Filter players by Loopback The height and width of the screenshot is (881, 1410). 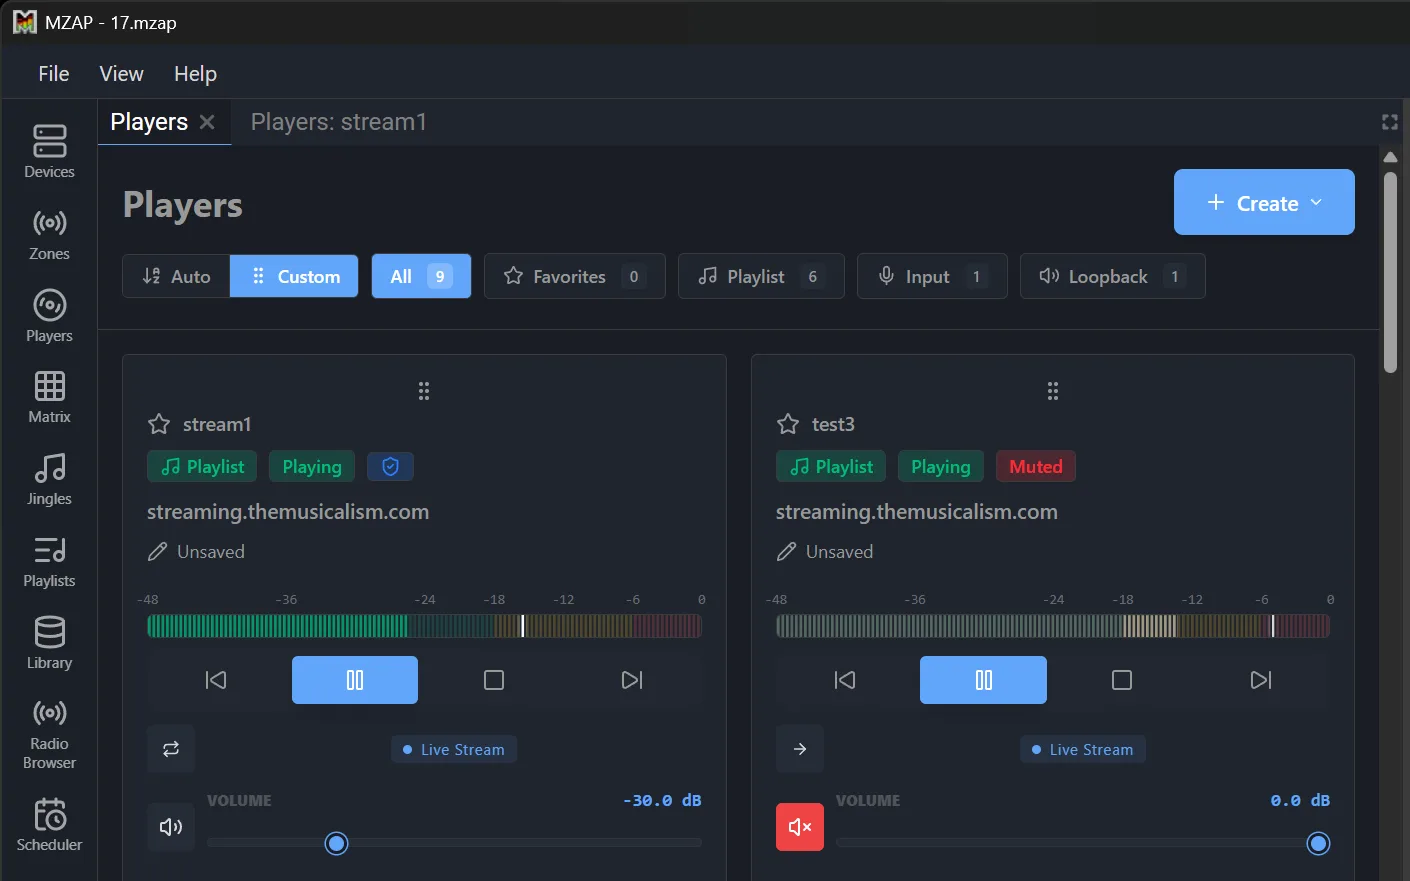point(1112,276)
